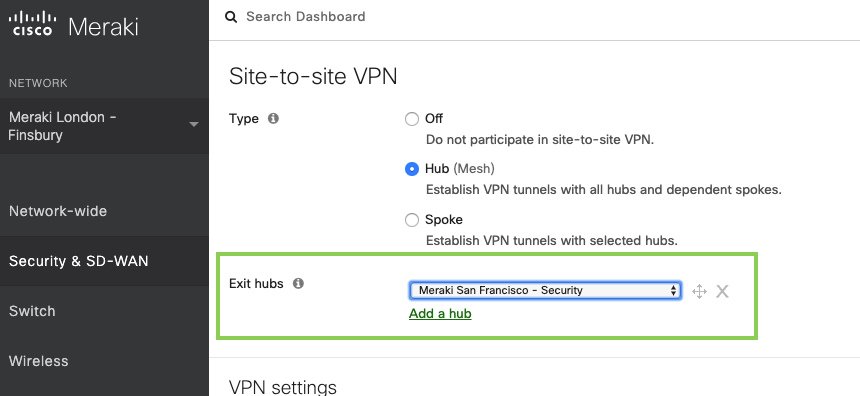Click the move handle for exit hub

pyautogui.click(x=699, y=291)
